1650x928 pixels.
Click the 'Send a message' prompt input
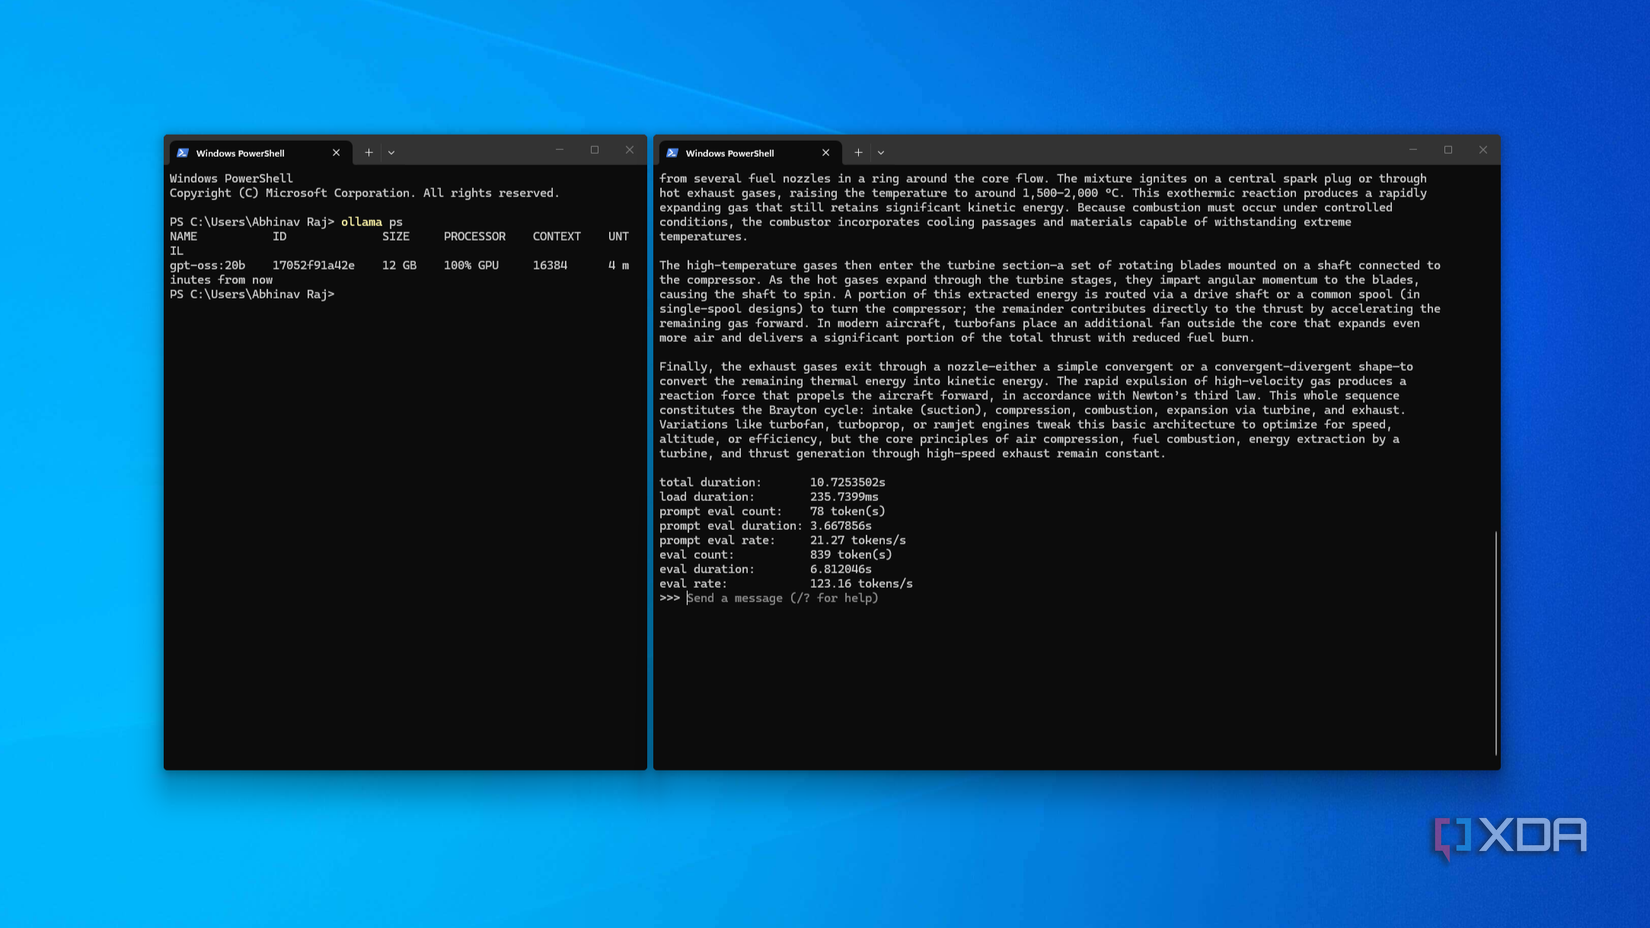coord(783,598)
